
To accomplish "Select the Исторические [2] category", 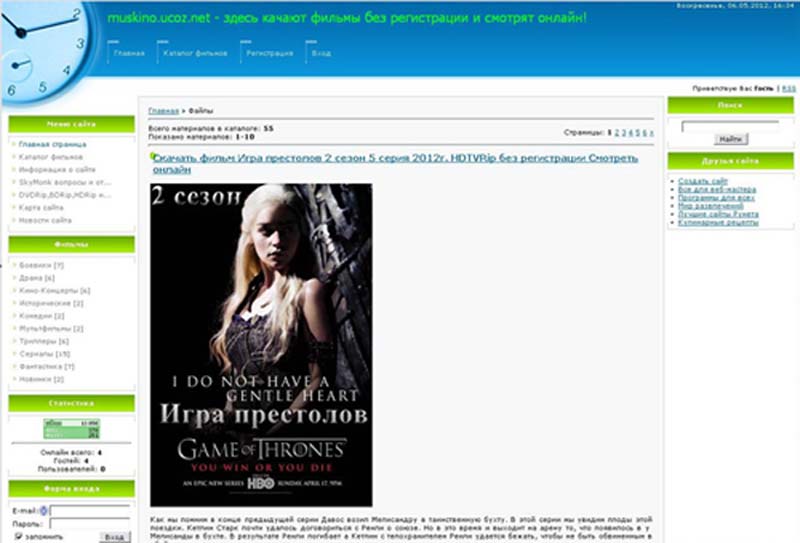I will click(51, 304).
